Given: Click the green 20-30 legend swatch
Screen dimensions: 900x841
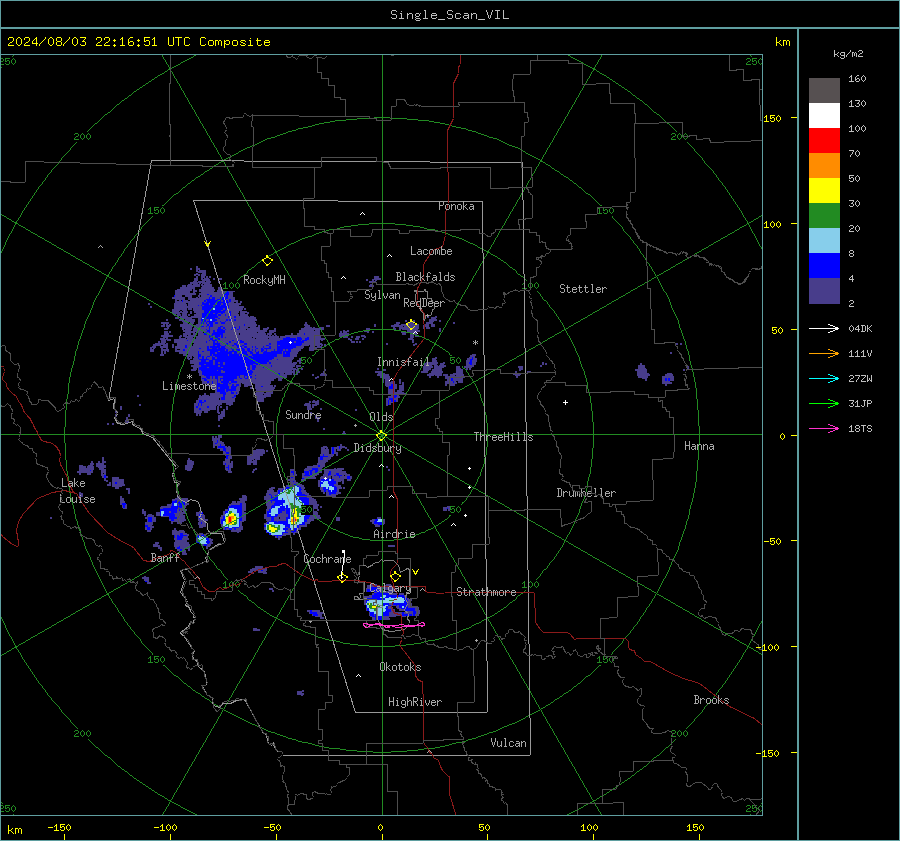Looking at the screenshot, I should [824, 216].
